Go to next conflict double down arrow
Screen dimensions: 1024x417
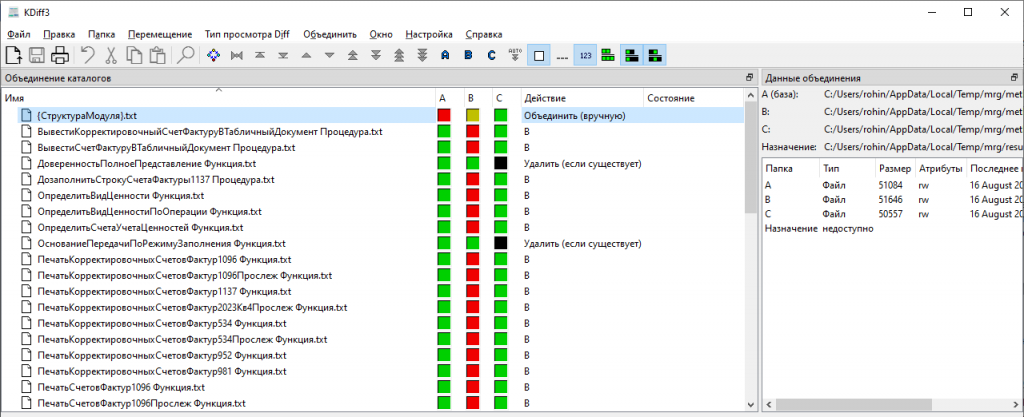(x=376, y=55)
